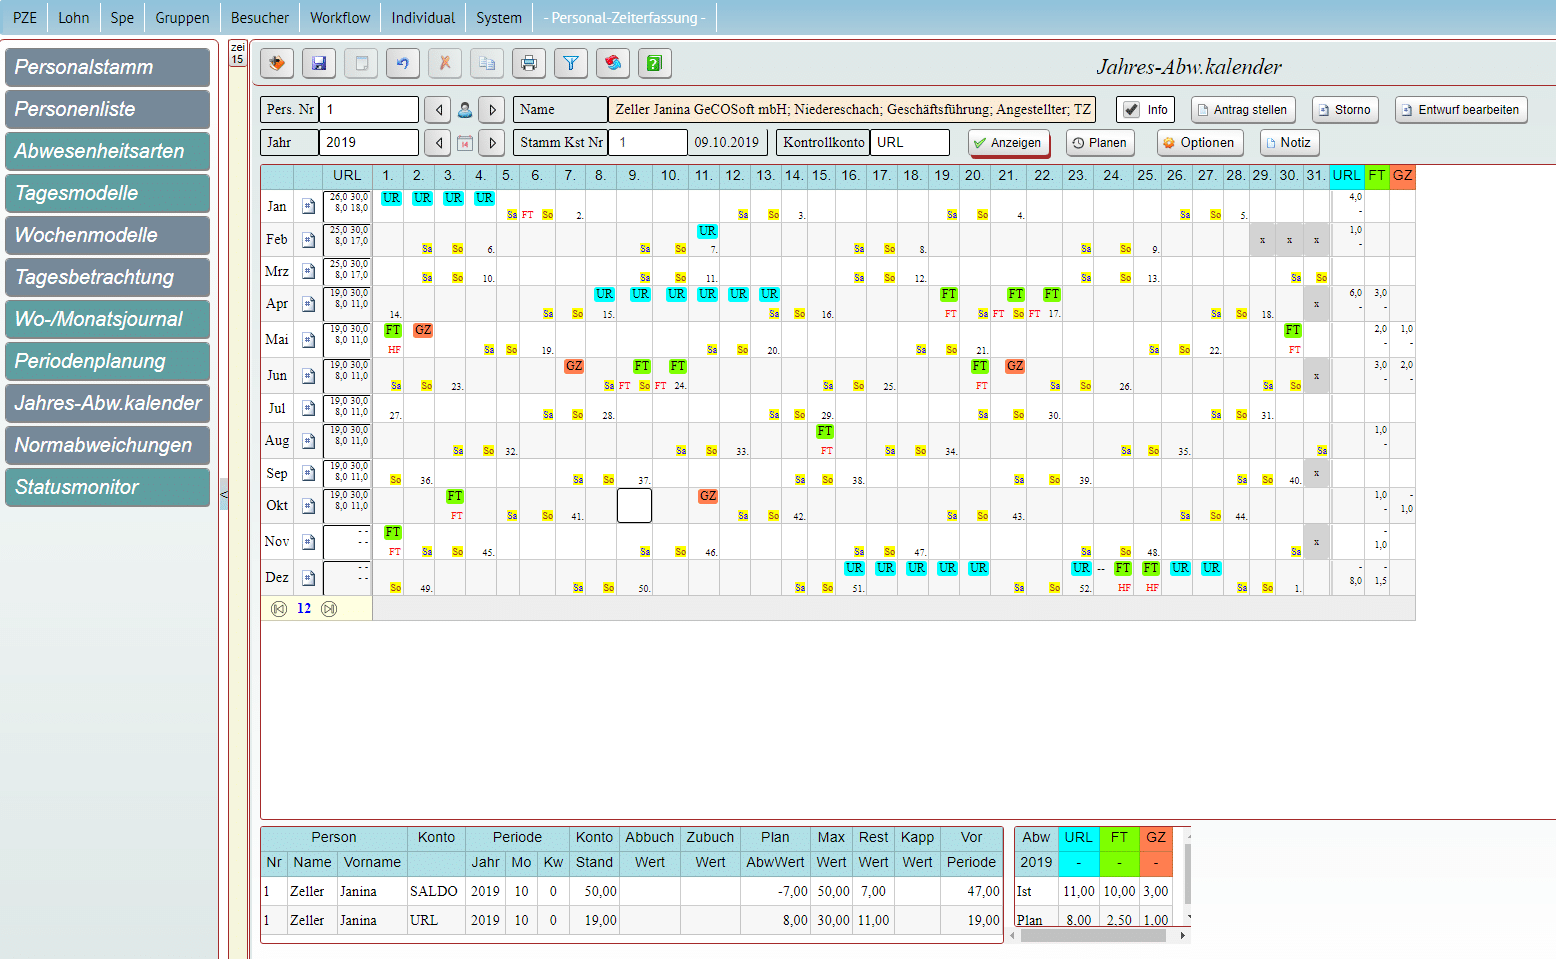Open the Besucher menu
The image size is (1556, 959).
260,18
